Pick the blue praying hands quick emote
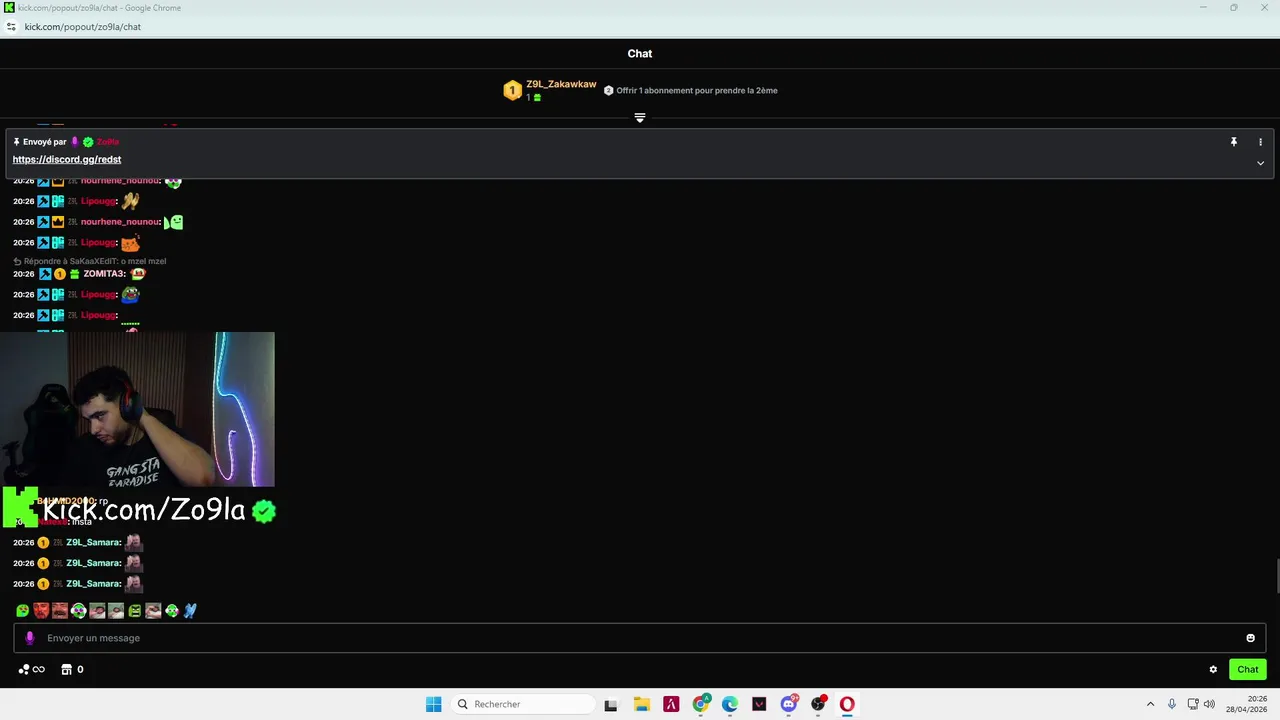 [x=190, y=610]
